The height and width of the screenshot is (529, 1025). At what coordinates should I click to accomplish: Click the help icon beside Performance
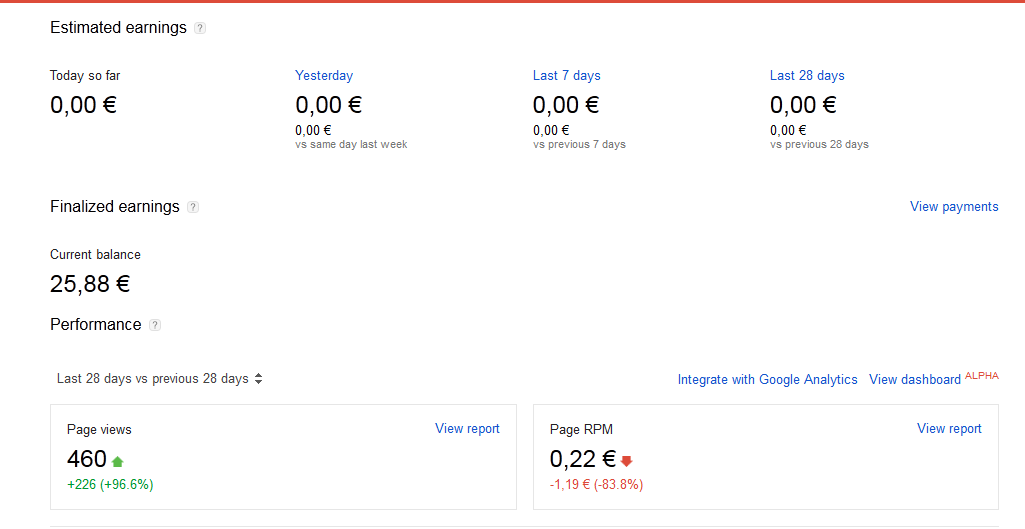tap(155, 325)
